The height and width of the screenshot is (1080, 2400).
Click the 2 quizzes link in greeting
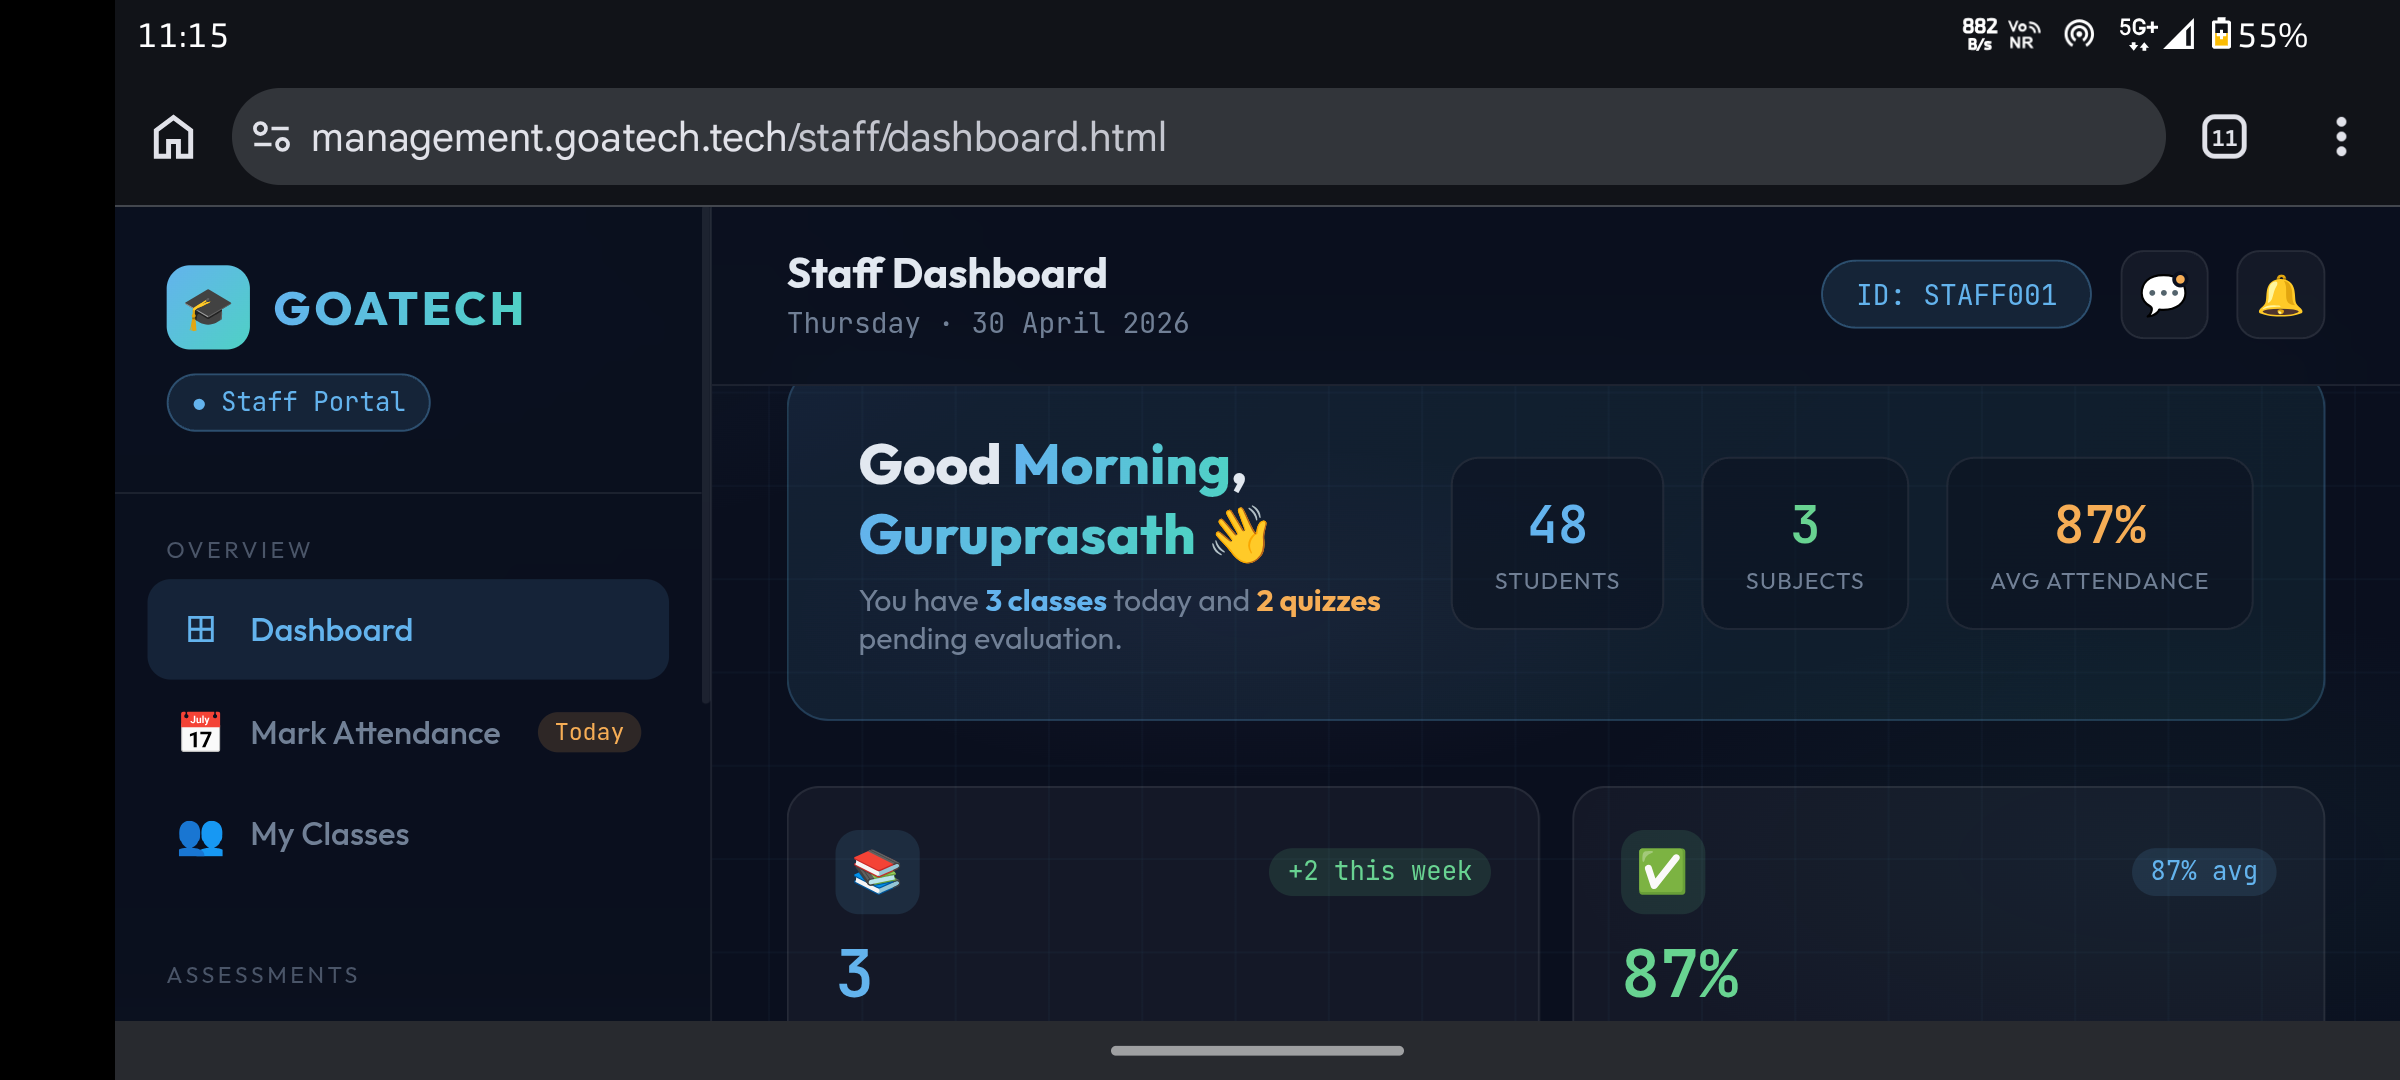click(x=1318, y=601)
